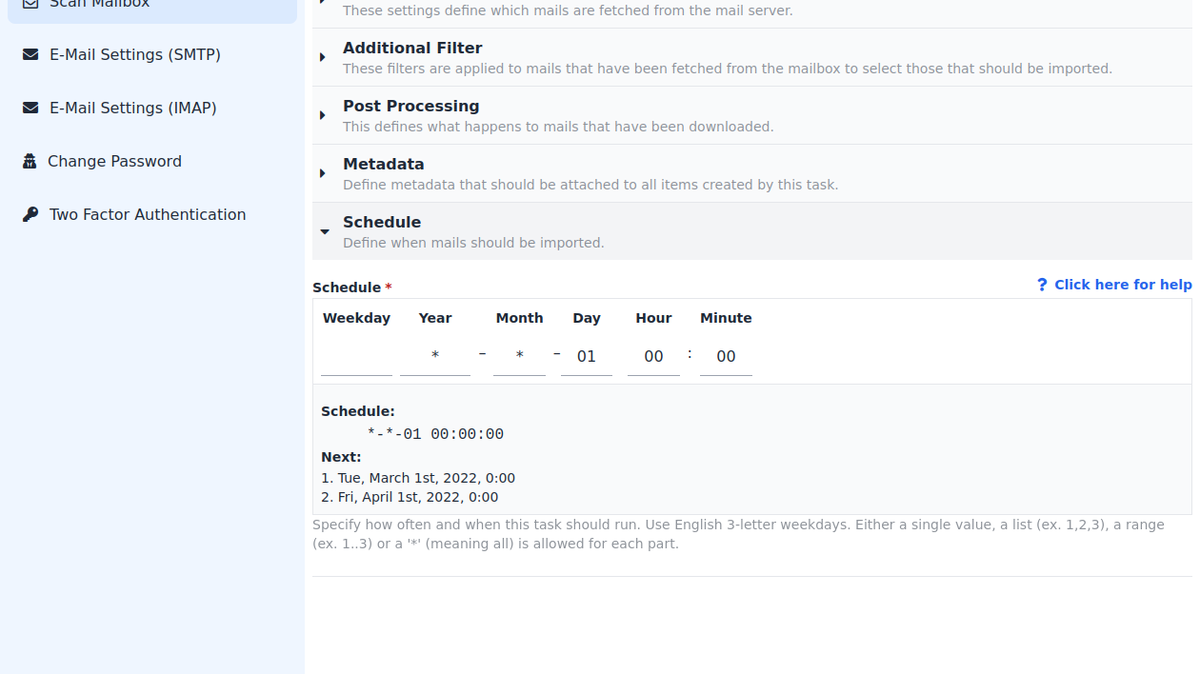This screenshot has width=1200, height=674.
Task: Focus the Year schedule field
Action: (435, 357)
